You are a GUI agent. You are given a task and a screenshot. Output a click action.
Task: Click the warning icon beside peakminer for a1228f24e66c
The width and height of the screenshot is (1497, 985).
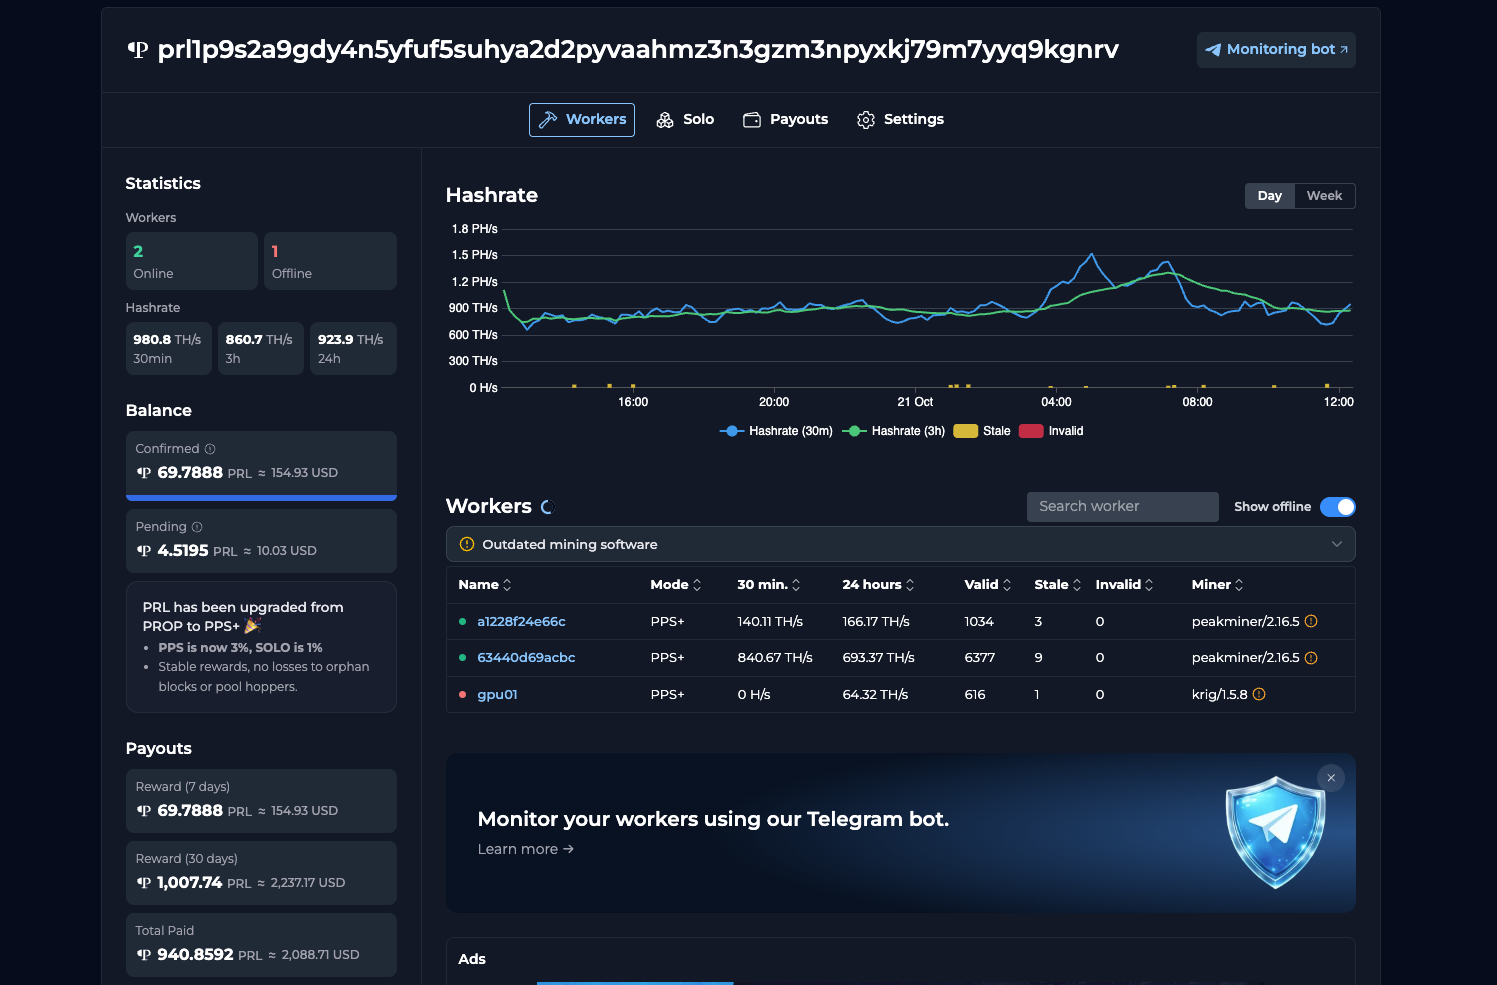pos(1311,621)
